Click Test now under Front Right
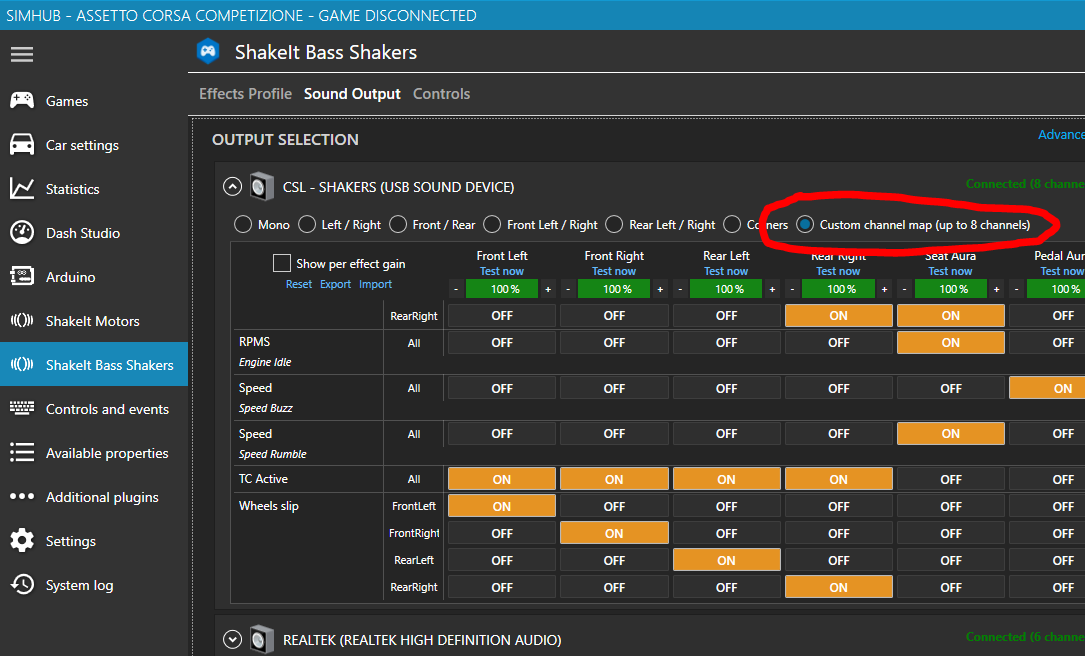 pyautogui.click(x=614, y=271)
